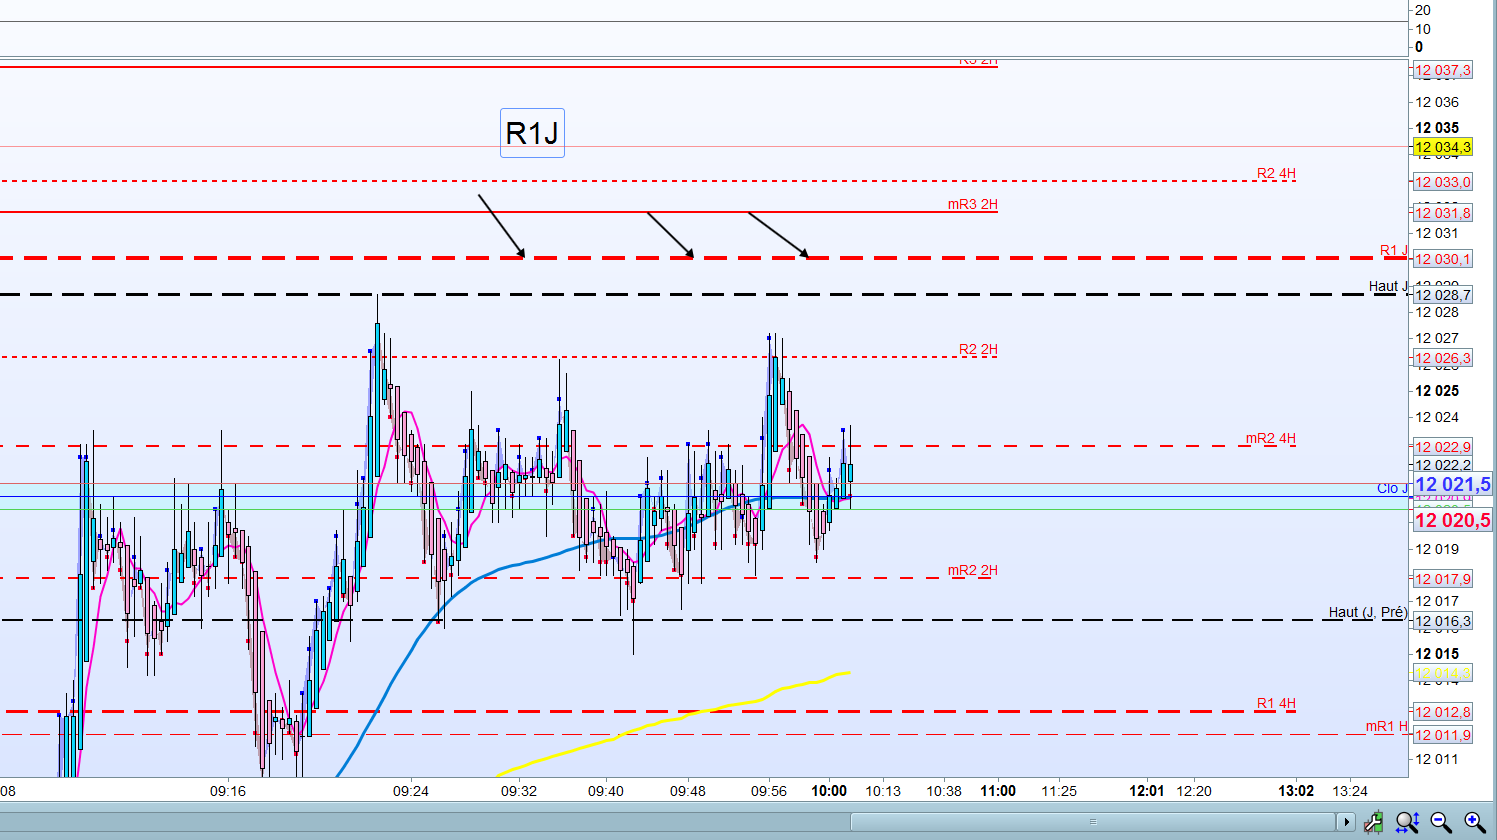The height and width of the screenshot is (840, 1497).
Task: Click the 10:38 time axis label
Action: click(x=944, y=791)
